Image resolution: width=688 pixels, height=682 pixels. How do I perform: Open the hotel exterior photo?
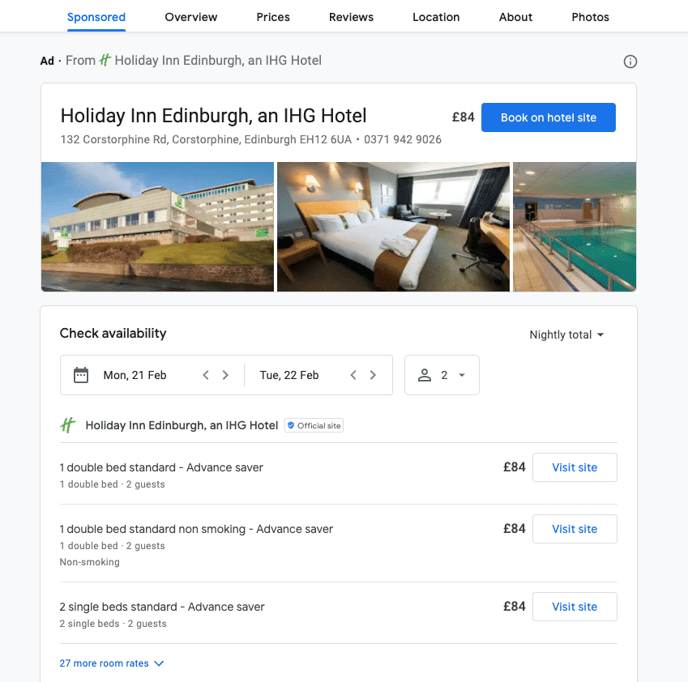tap(157, 227)
